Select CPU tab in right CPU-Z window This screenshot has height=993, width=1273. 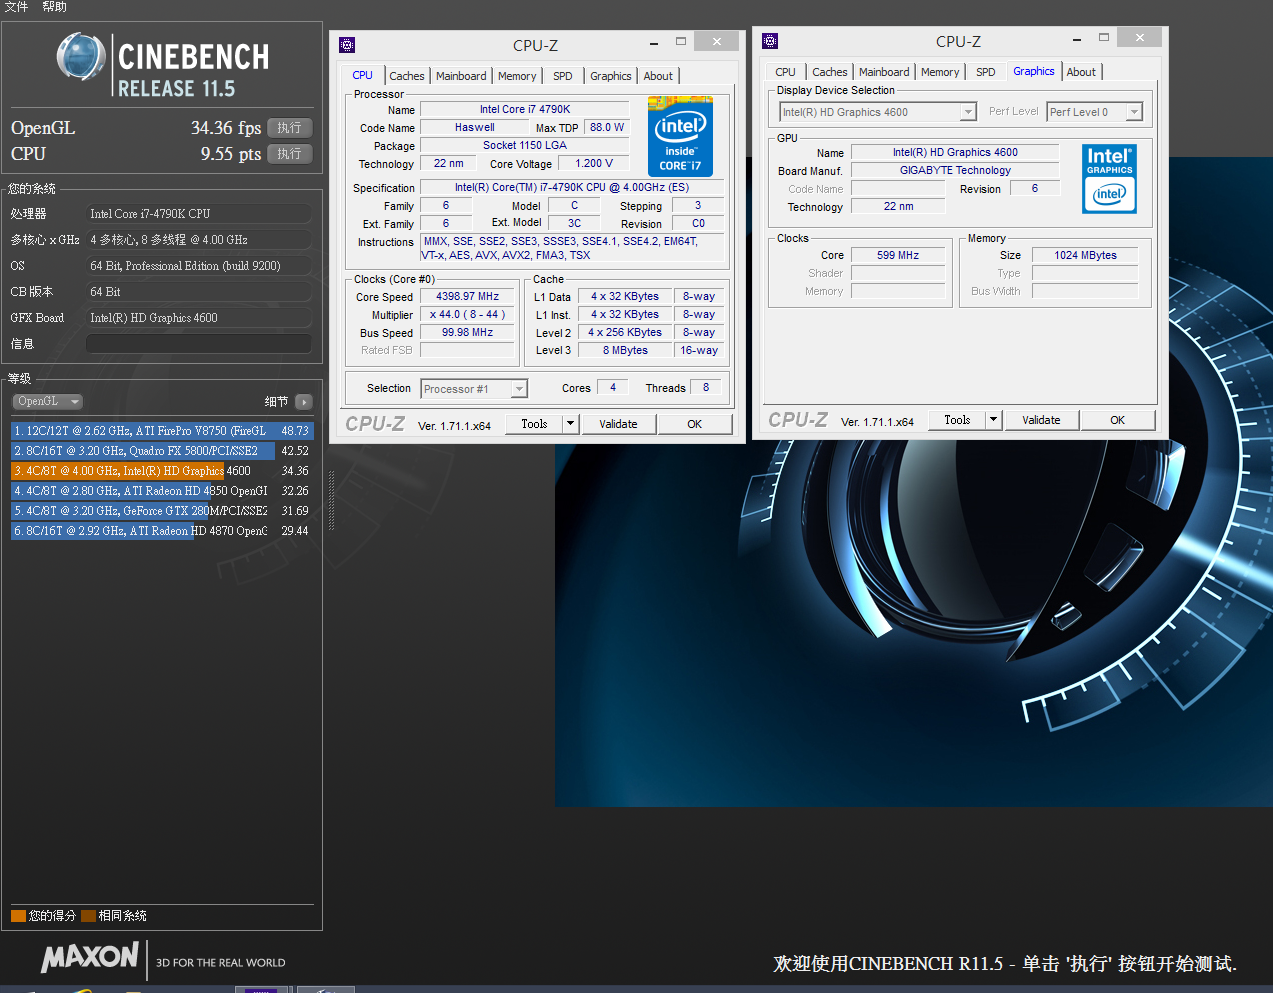point(785,72)
